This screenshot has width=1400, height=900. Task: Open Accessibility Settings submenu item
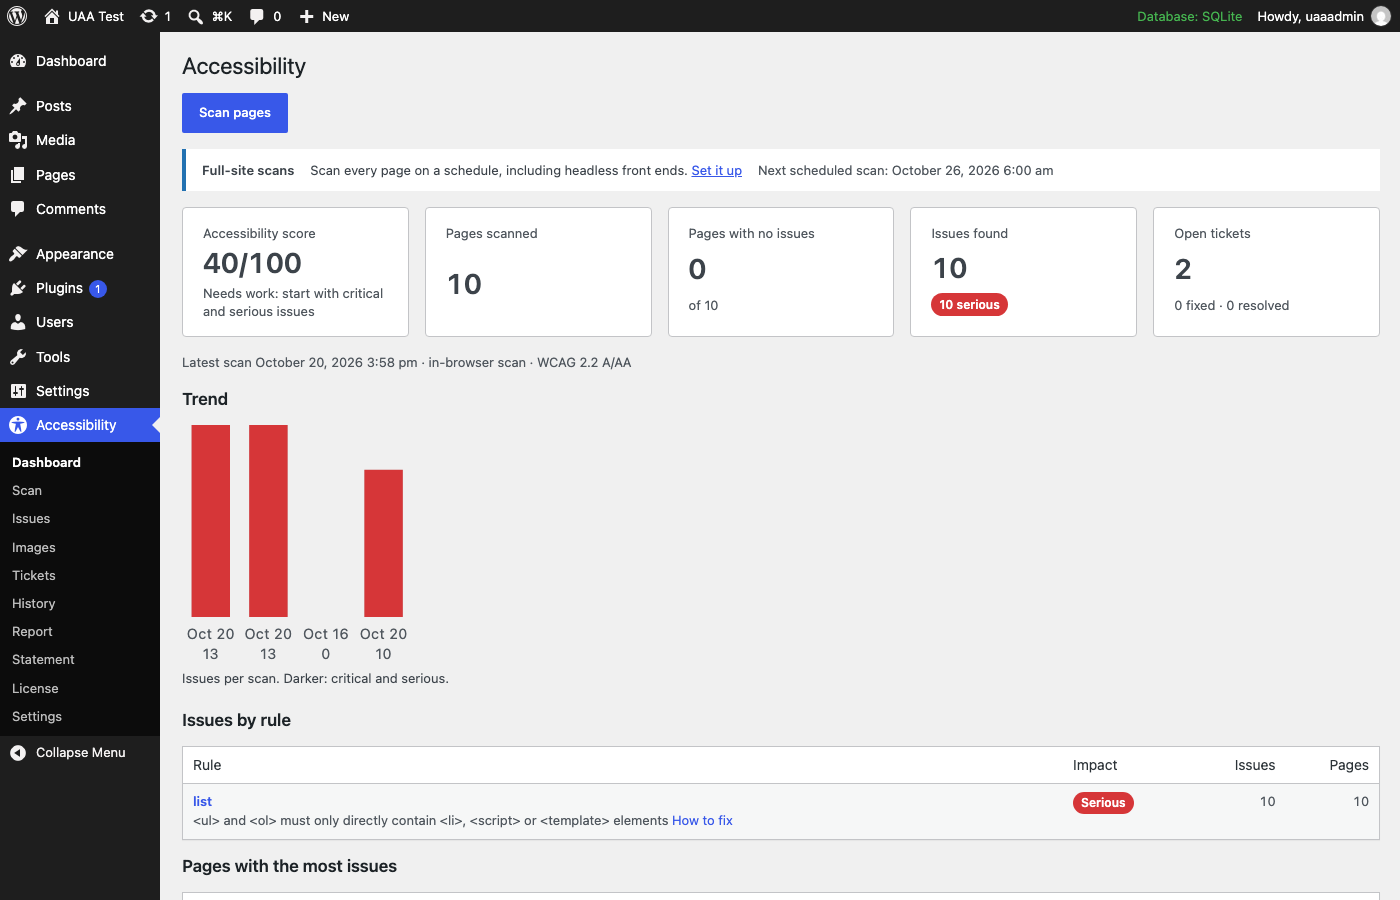37,717
